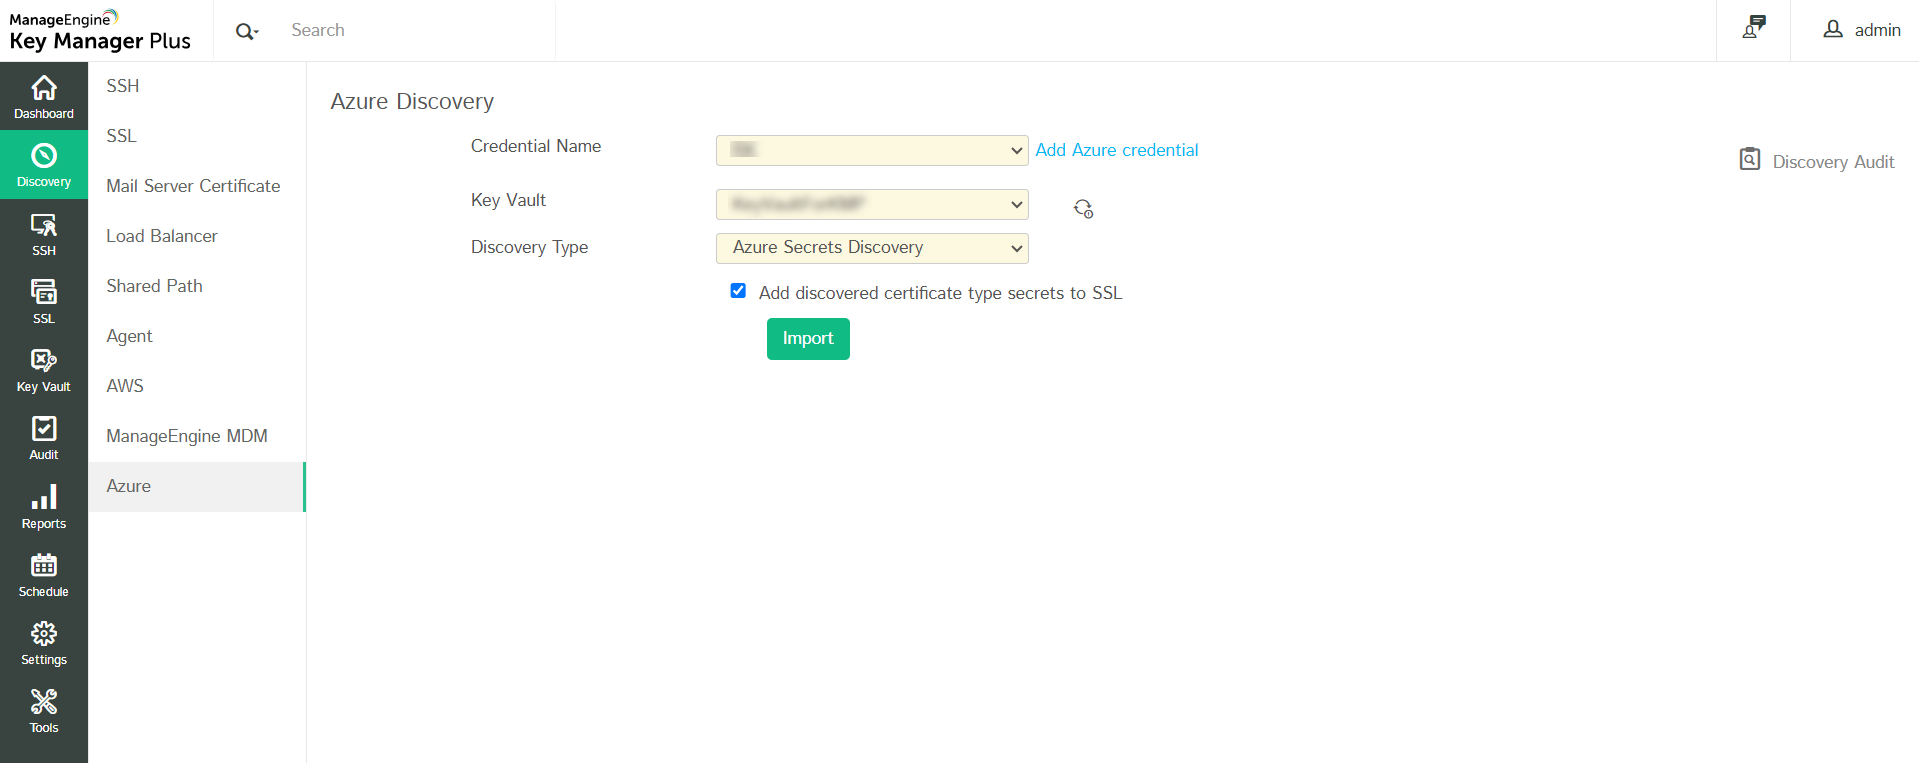Click the admin username text
Image resolution: width=1919 pixels, height=763 pixels.
click(x=1877, y=30)
